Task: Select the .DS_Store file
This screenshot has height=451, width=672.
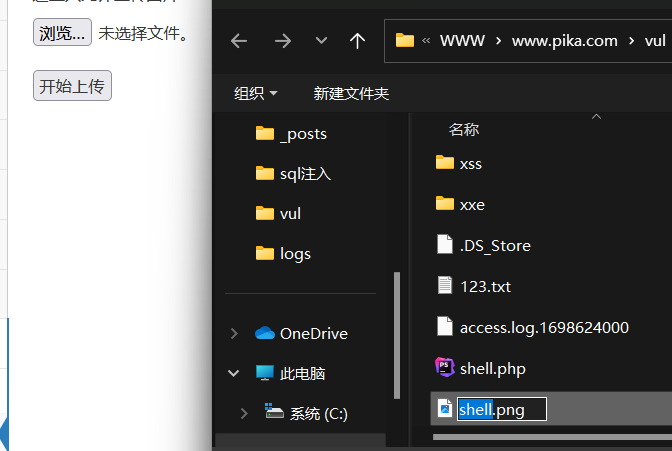Action: click(x=494, y=245)
